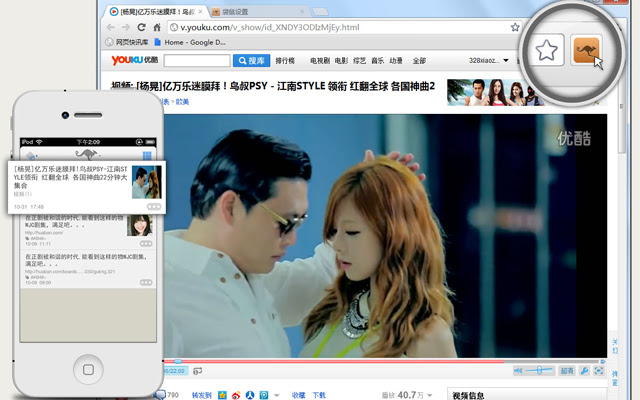Viewport: 640px width, 400px height.
Task: Tap grid view icon in phone app
Action: (147, 156)
